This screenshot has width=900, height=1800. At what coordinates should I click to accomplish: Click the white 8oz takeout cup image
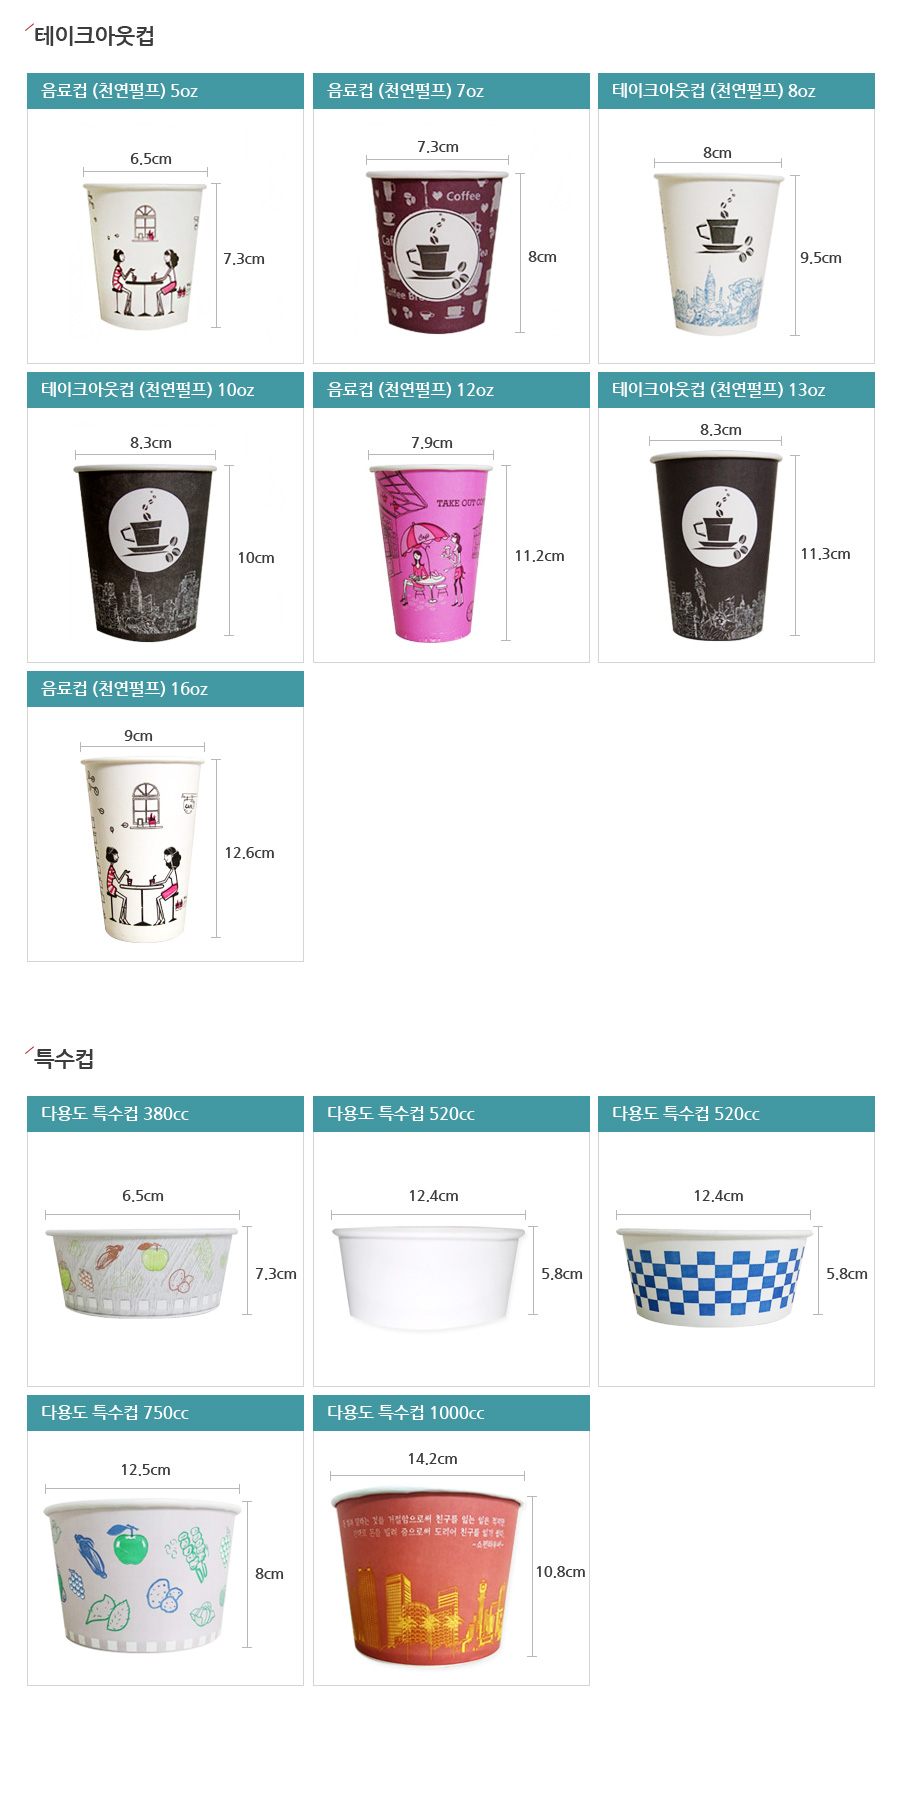718,253
